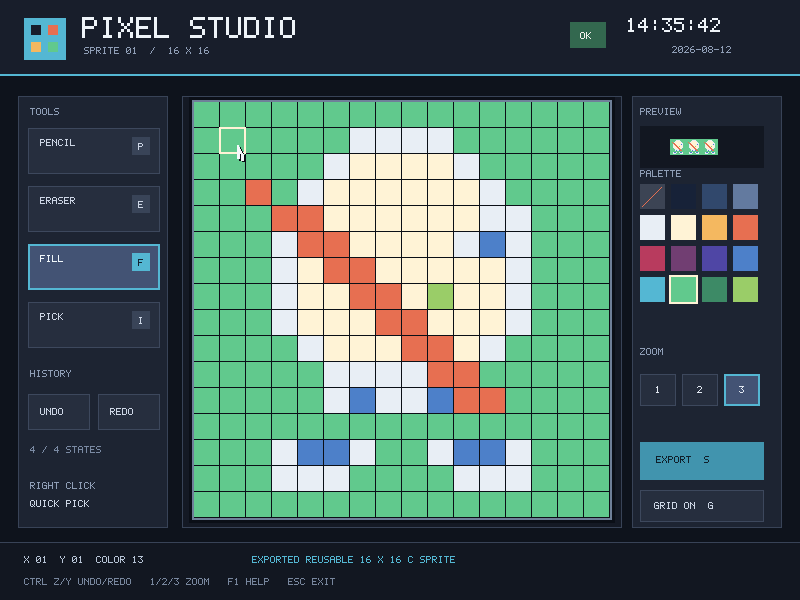Click the 'CTRL Z/Y UNDO/REDO' hint
The width and height of the screenshot is (800, 600).
[77, 582]
